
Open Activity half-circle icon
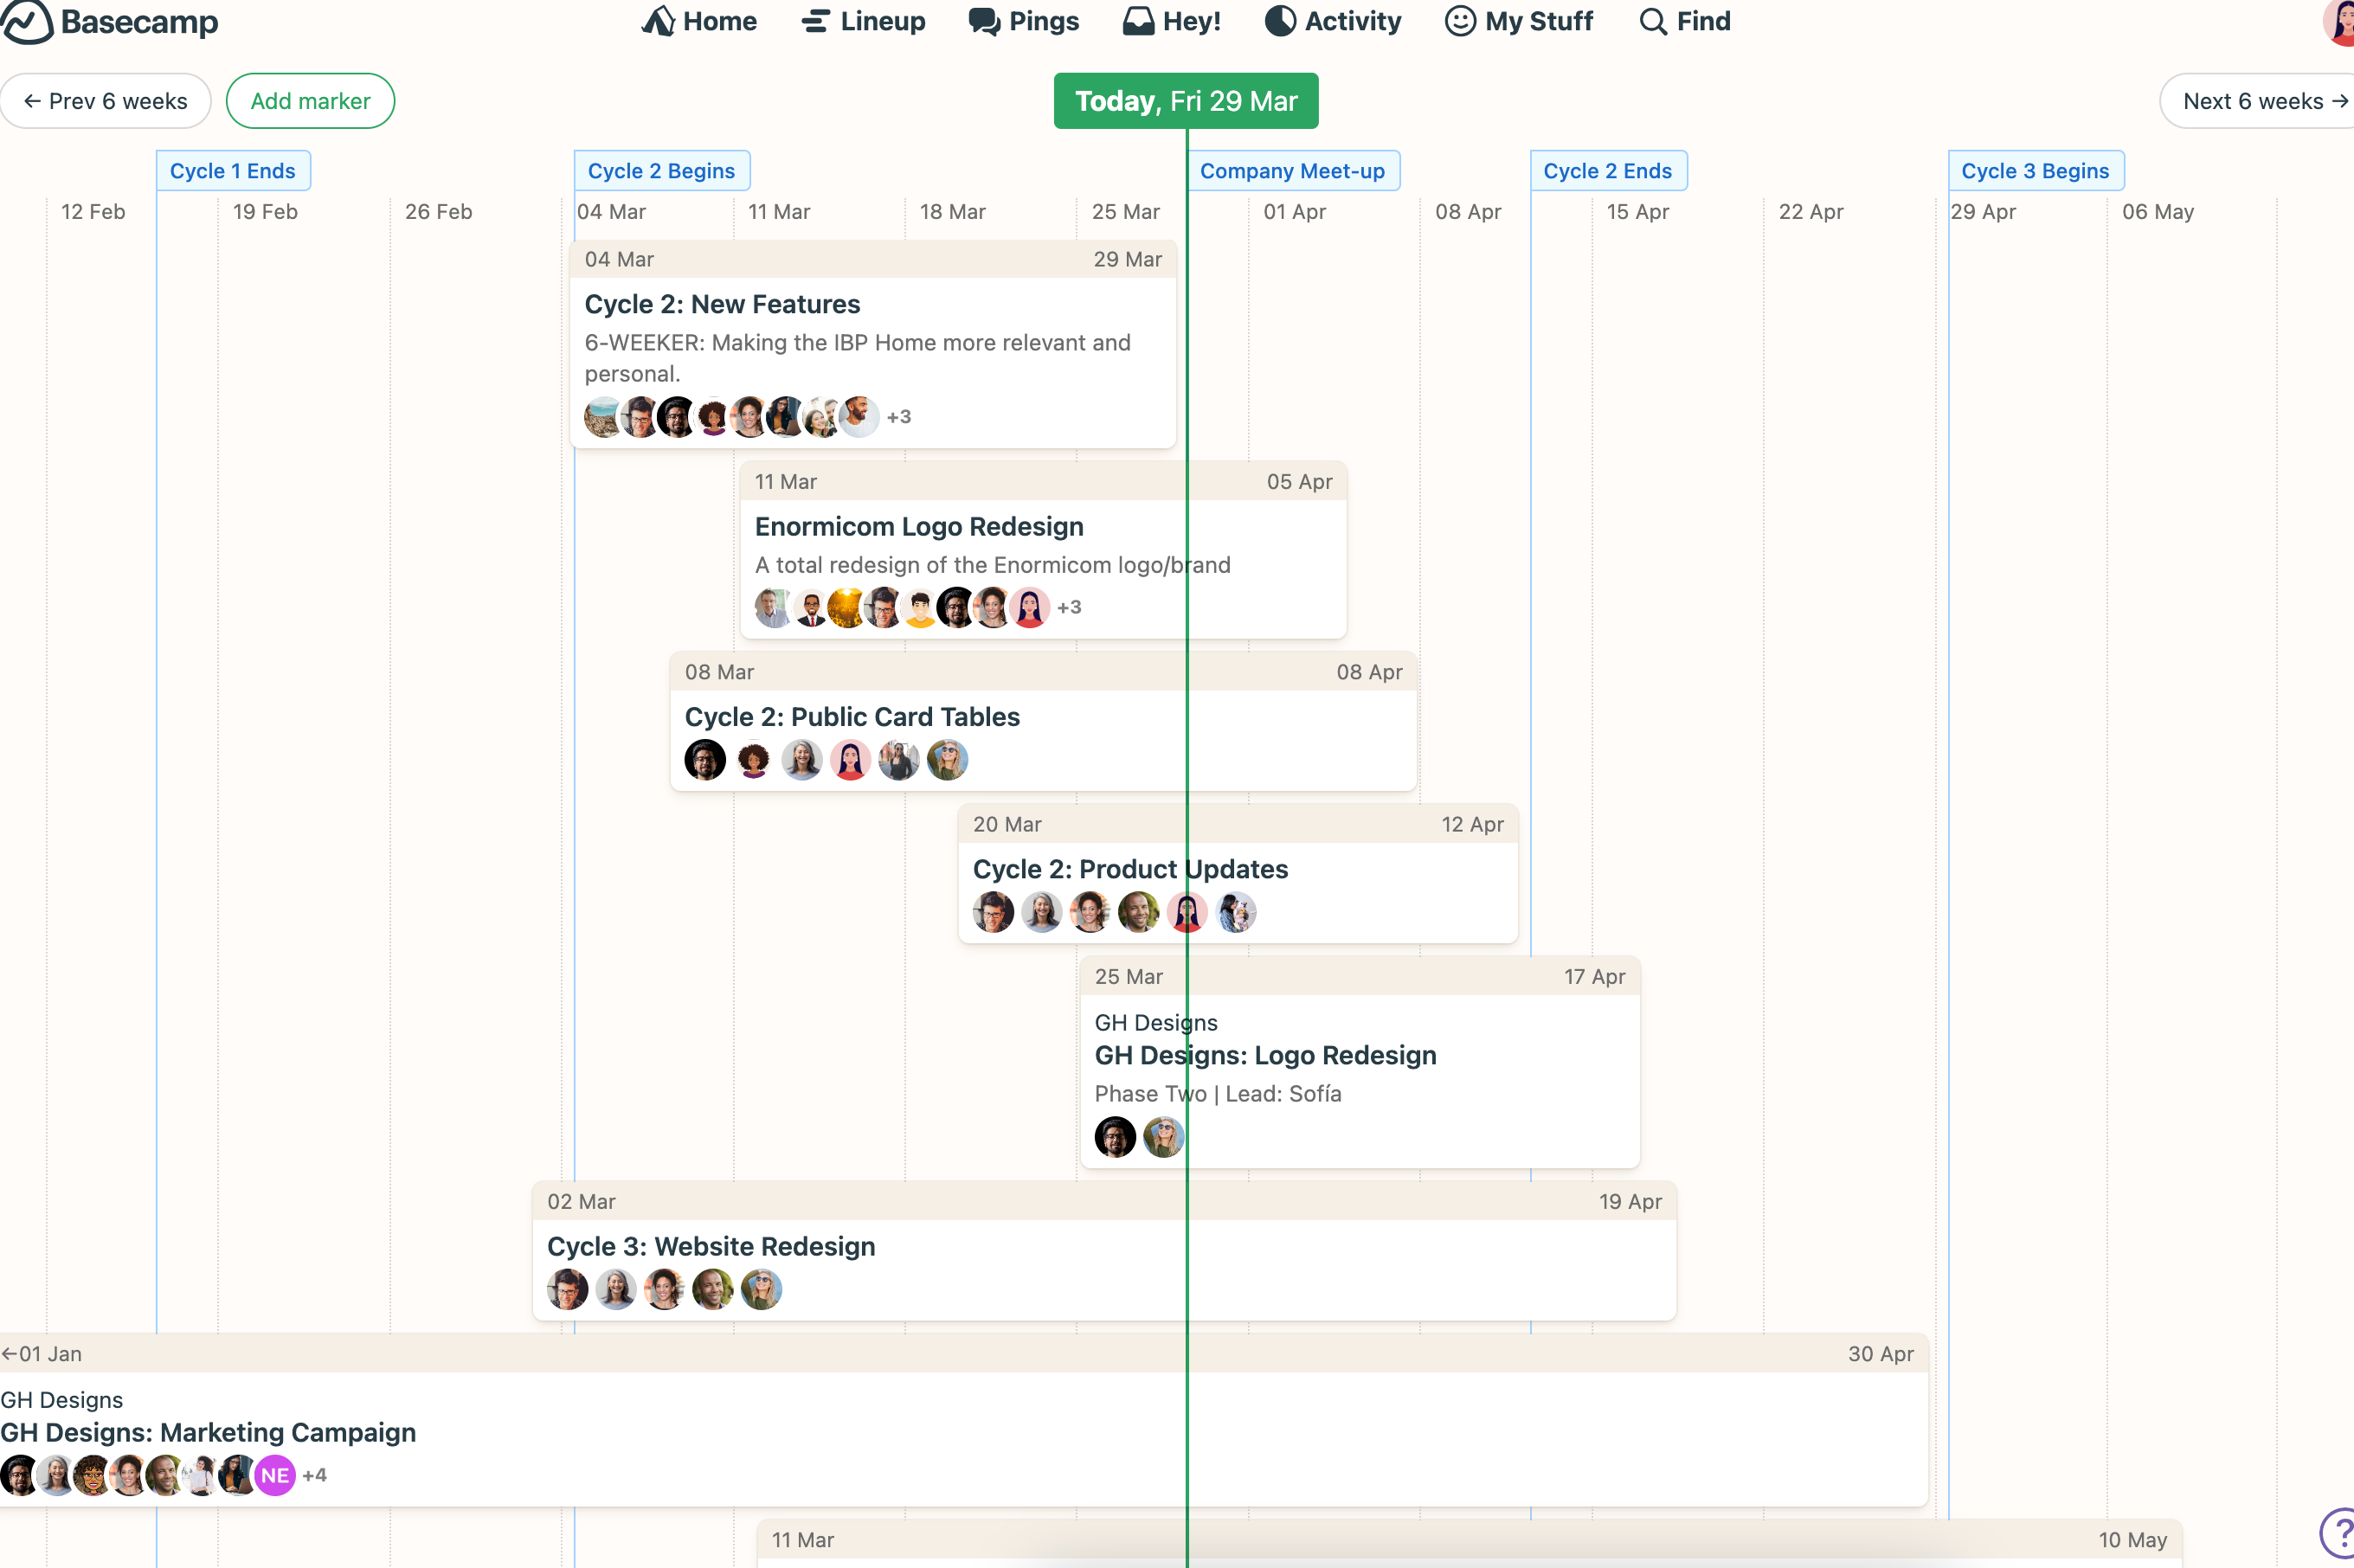coord(1280,21)
